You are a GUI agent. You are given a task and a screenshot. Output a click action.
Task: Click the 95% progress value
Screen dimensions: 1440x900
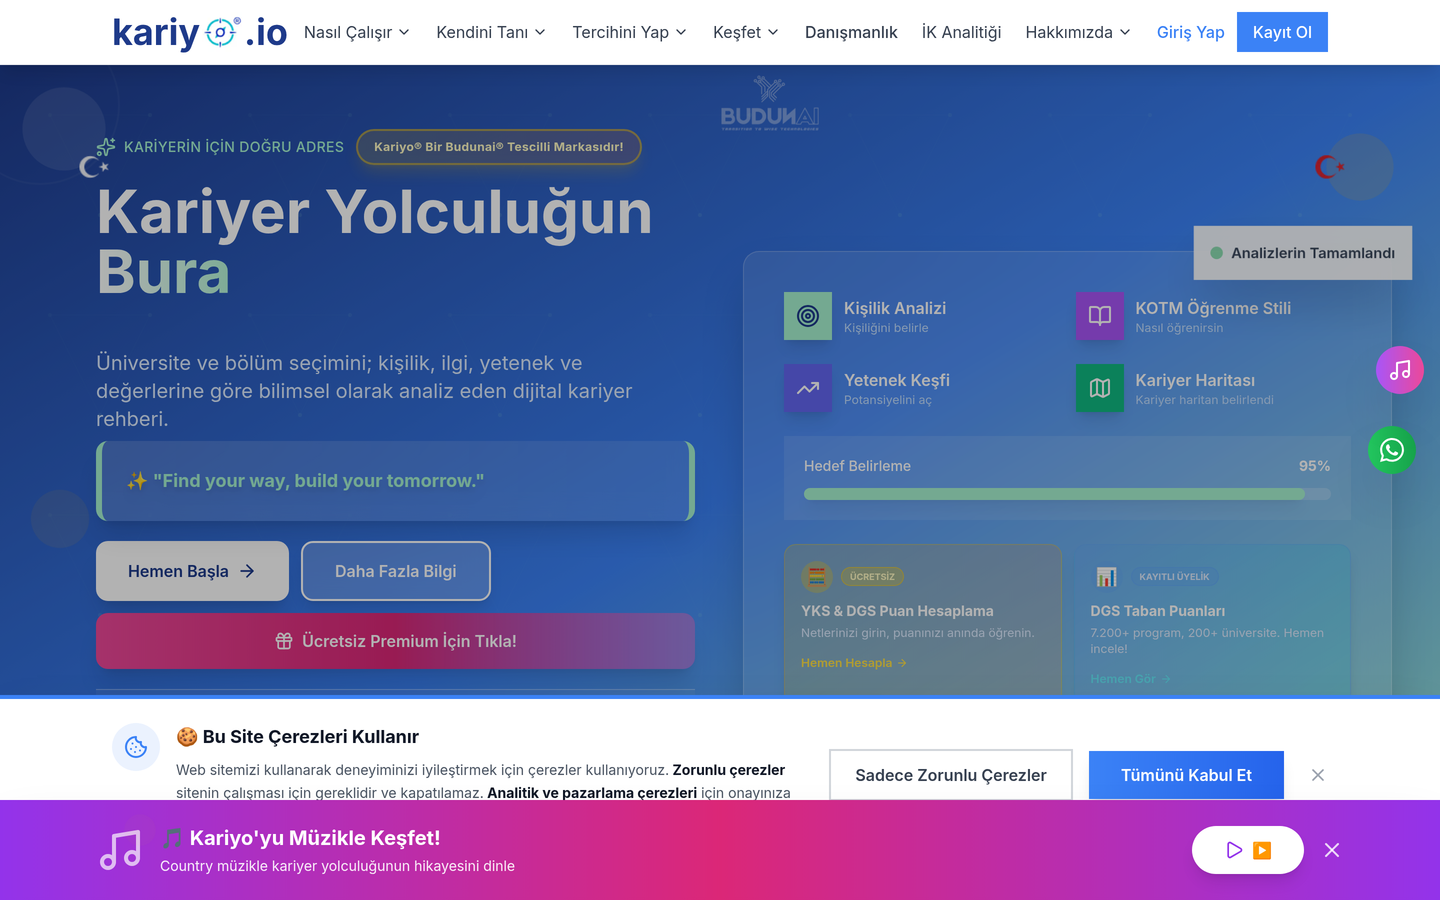click(1314, 466)
